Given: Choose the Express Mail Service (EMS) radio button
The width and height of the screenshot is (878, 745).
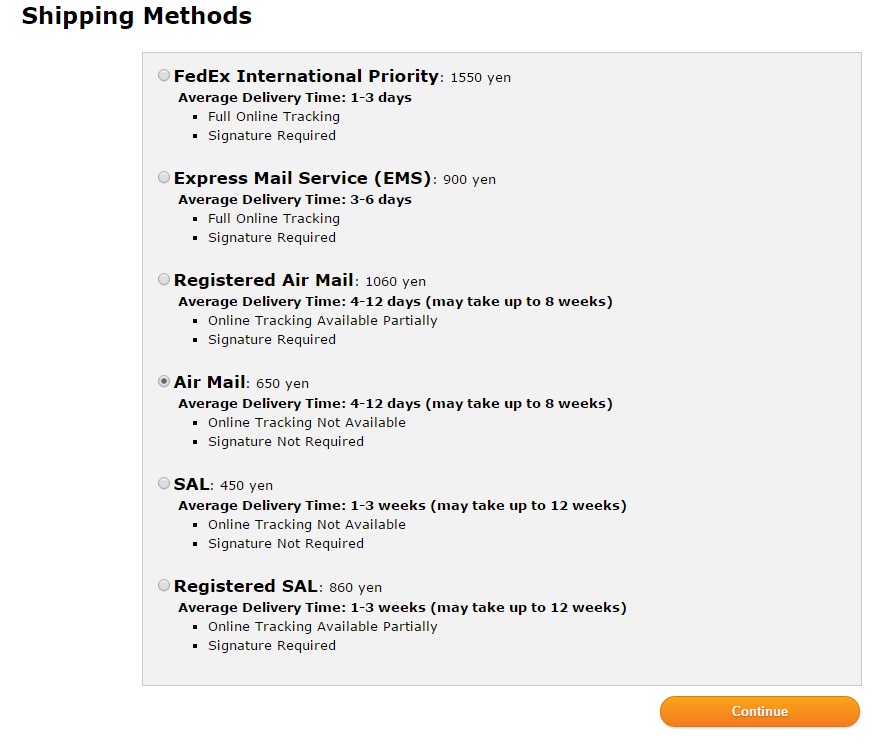Looking at the screenshot, I should 164,177.
